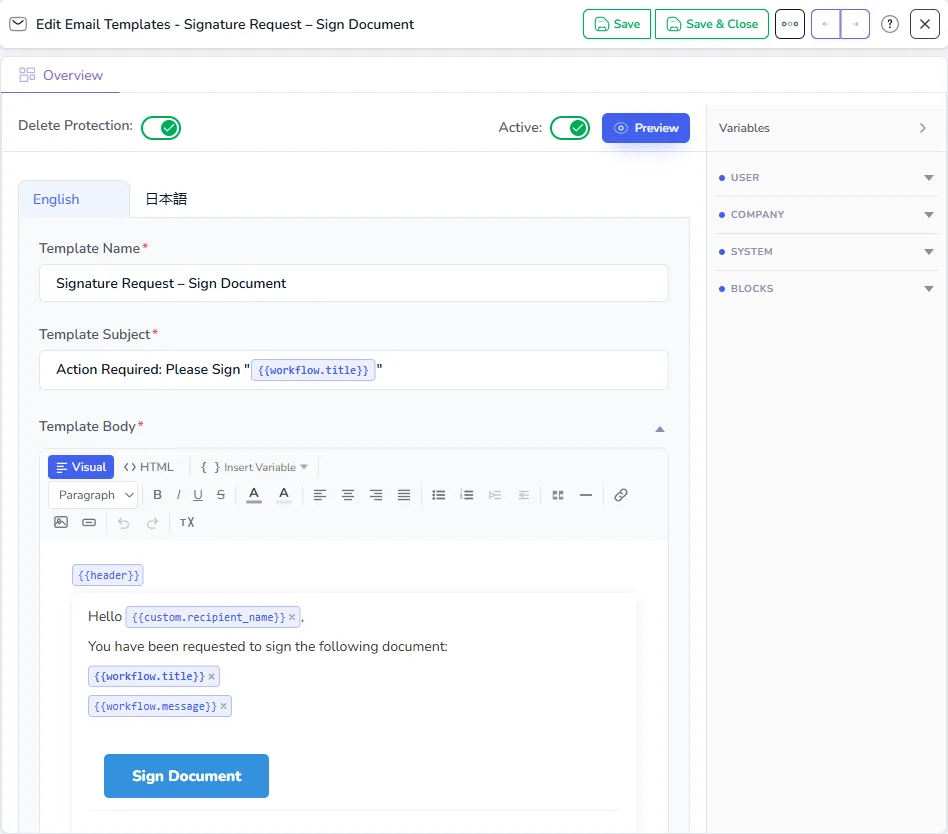Click Save & Close
The width and height of the screenshot is (948, 834).
click(x=712, y=24)
